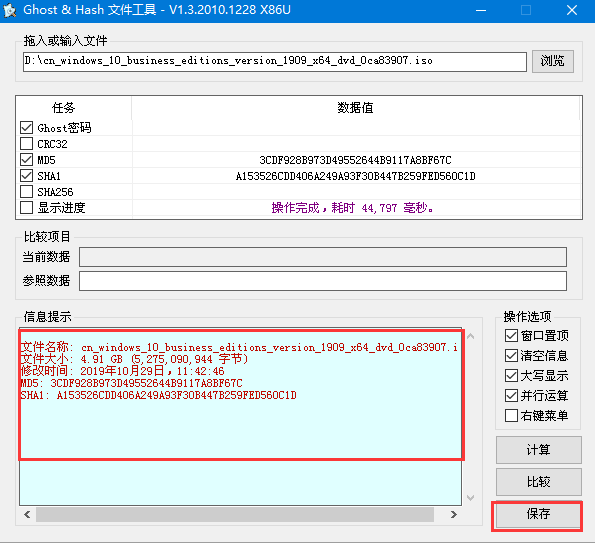Click the 文件名称 line in info box

pyautogui.click(x=239, y=347)
